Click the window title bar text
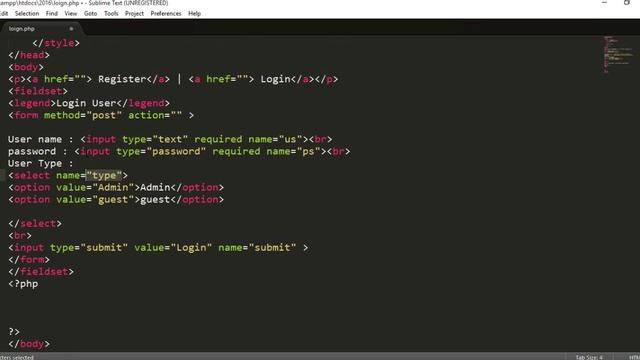Screen dimensions: 640x360 pos(84,3)
